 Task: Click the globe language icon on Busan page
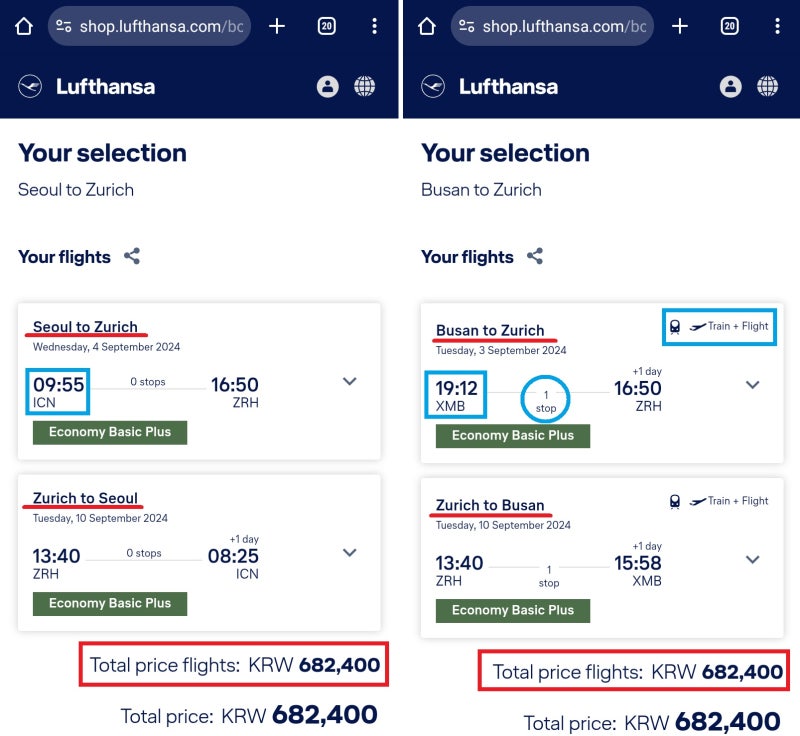point(767,86)
